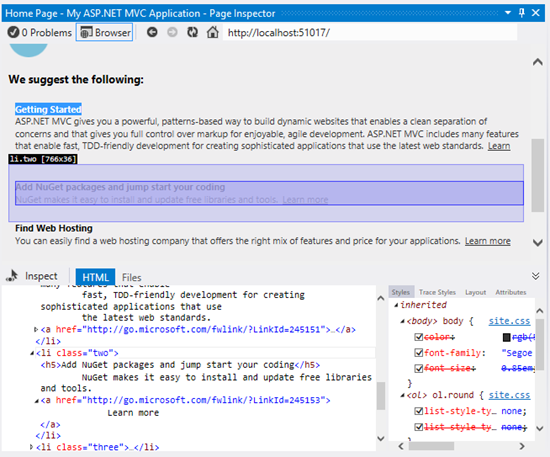
Task: Click the back navigation arrow
Action: click(x=152, y=32)
